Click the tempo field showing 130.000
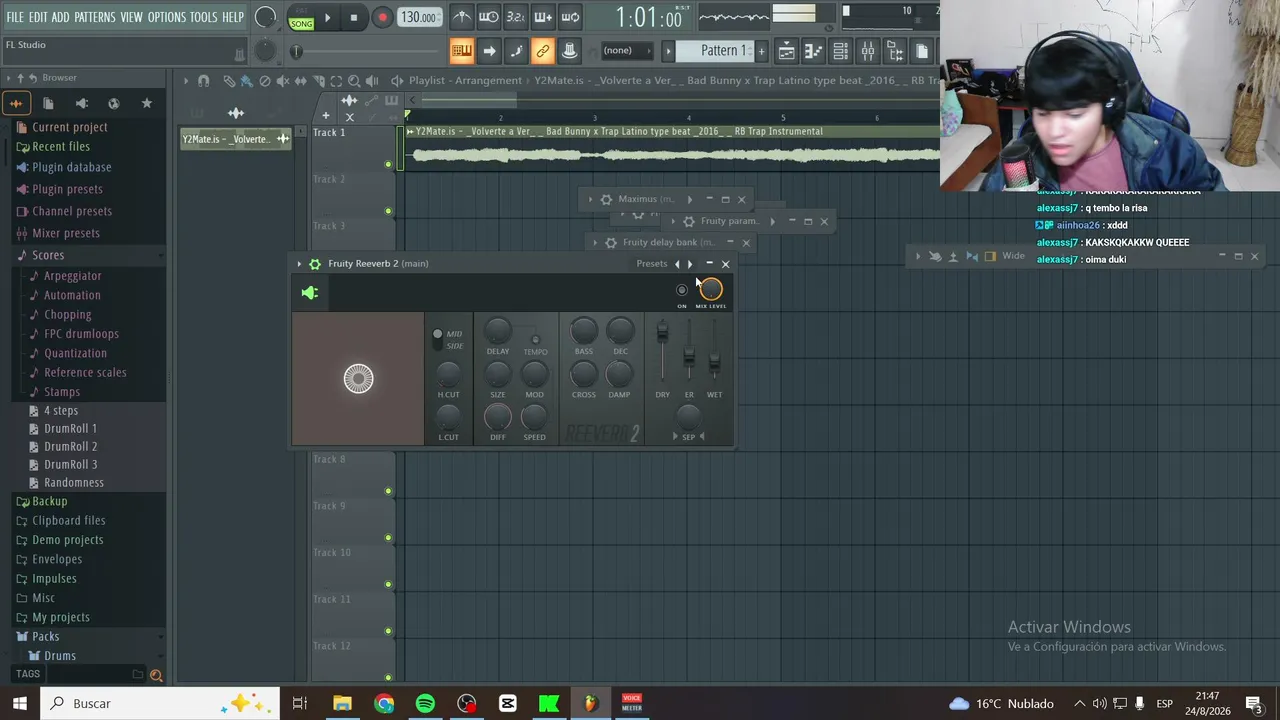Screen dimensions: 1280x720 click(x=418, y=17)
